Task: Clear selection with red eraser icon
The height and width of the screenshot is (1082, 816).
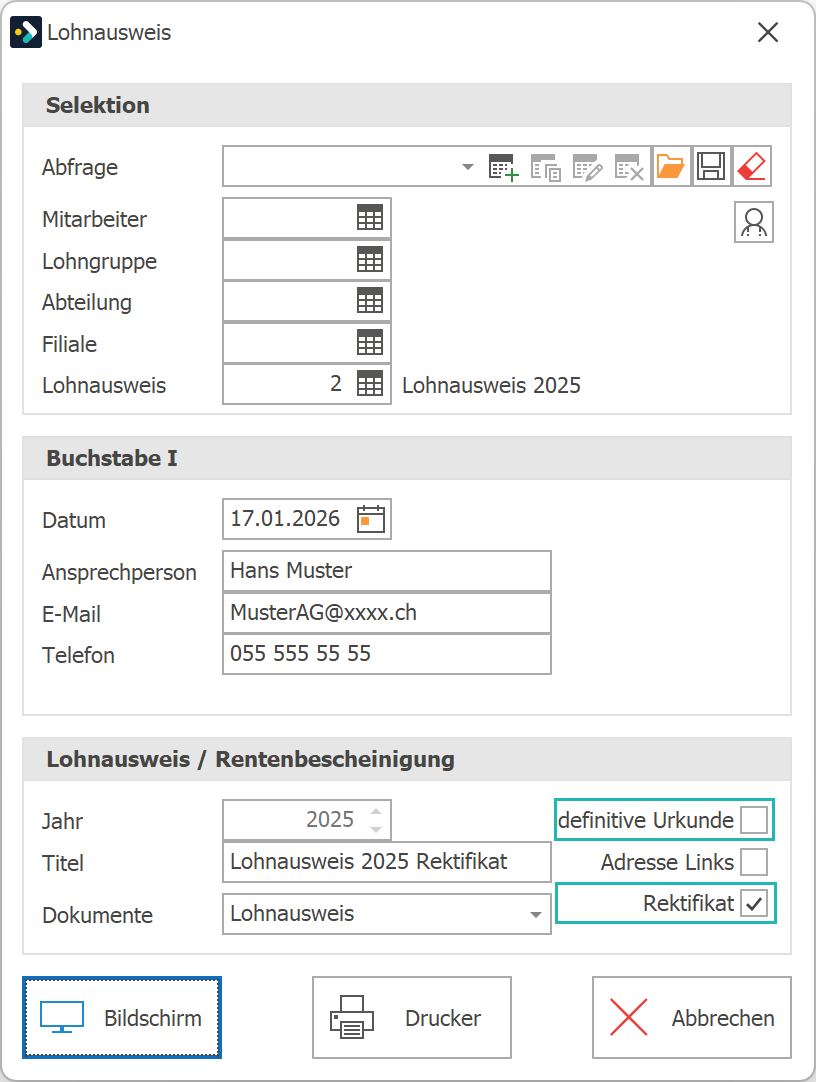Action: pos(752,166)
